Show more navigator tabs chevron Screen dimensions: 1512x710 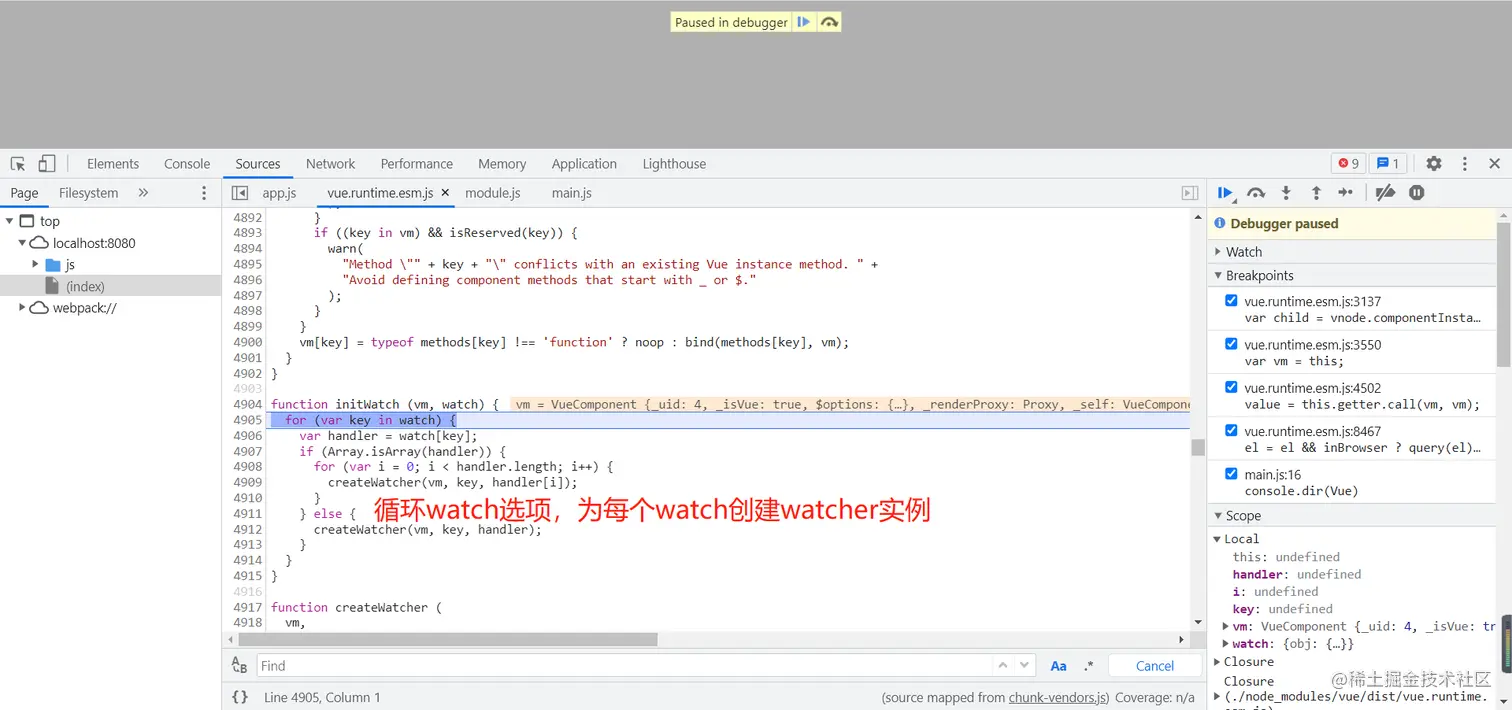(143, 193)
